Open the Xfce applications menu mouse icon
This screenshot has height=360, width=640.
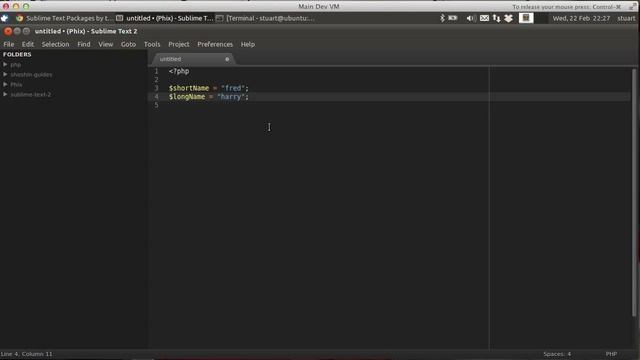(x=4, y=18)
